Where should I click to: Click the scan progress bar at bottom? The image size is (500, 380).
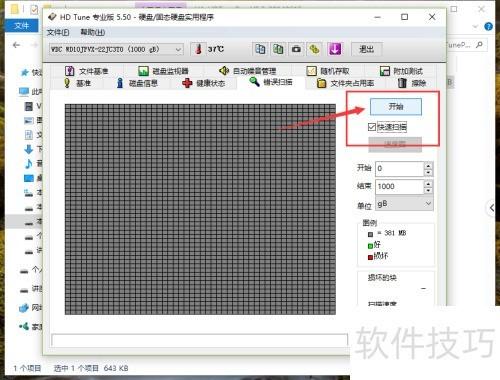click(199, 340)
